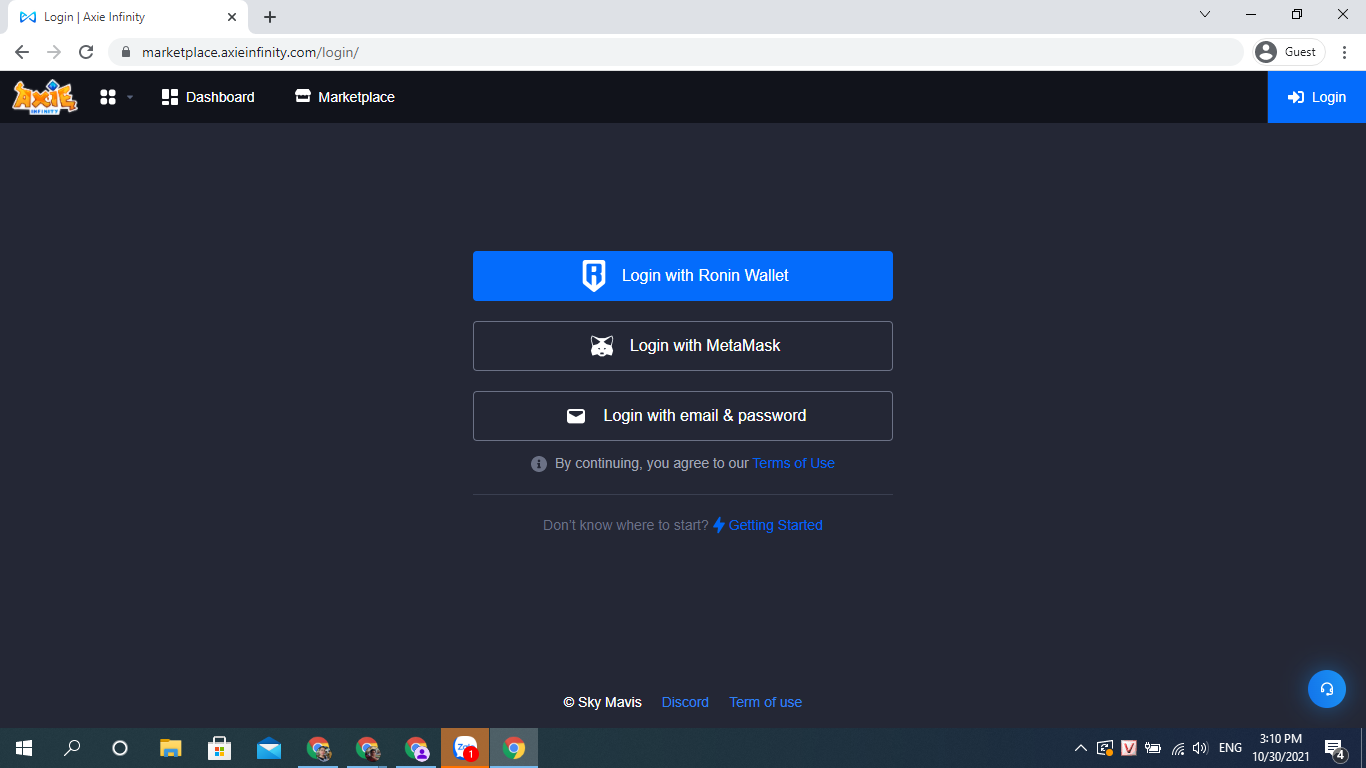Open the notification center icon
The width and height of the screenshot is (1366, 768).
click(x=1334, y=748)
